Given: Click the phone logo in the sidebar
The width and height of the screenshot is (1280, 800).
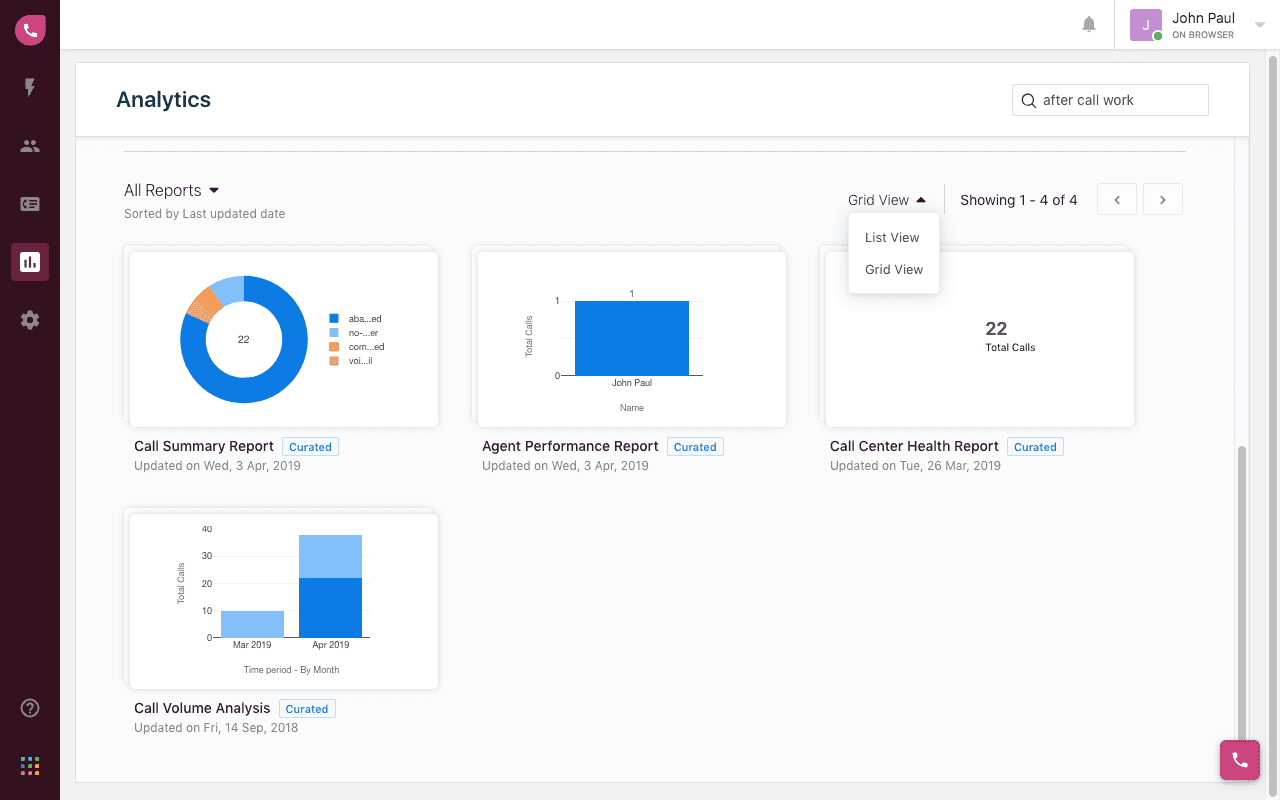Looking at the screenshot, I should (x=30, y=30).
